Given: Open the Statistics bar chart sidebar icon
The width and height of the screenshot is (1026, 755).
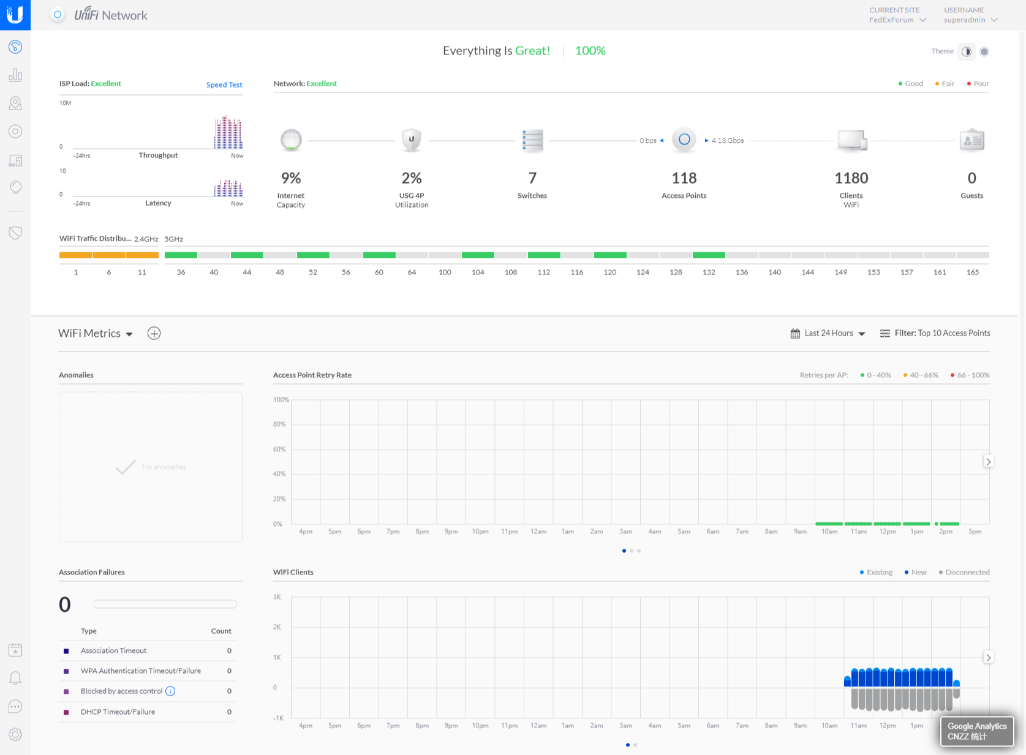Looking at the screenshot, I should [15, 75].
